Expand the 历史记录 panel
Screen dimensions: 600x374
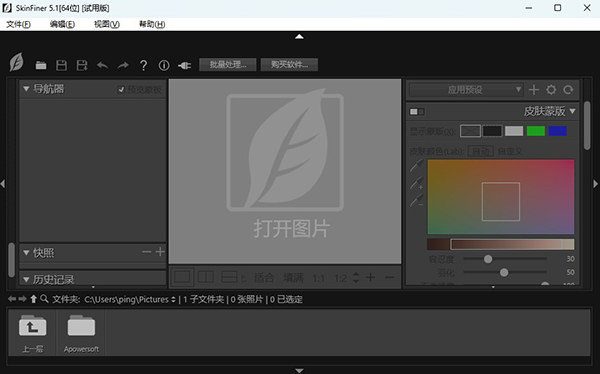point(26,279)
